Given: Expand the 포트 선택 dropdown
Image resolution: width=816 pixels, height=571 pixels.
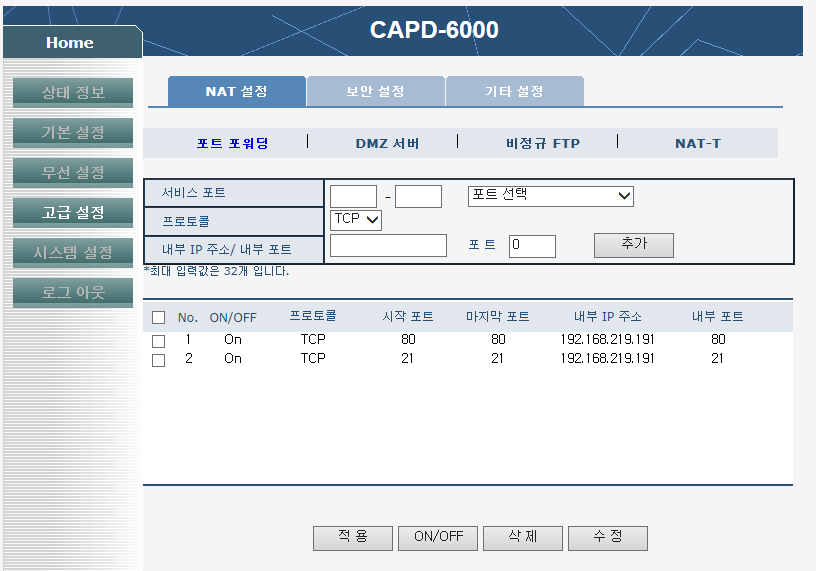Looking at the screenshot, I should [x=551, y=196].
